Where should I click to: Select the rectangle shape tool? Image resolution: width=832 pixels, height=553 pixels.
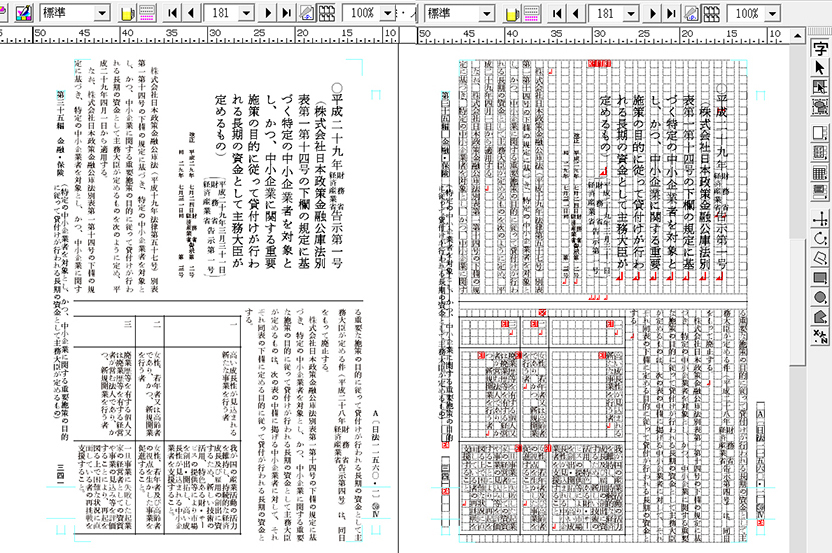point(820,277)
